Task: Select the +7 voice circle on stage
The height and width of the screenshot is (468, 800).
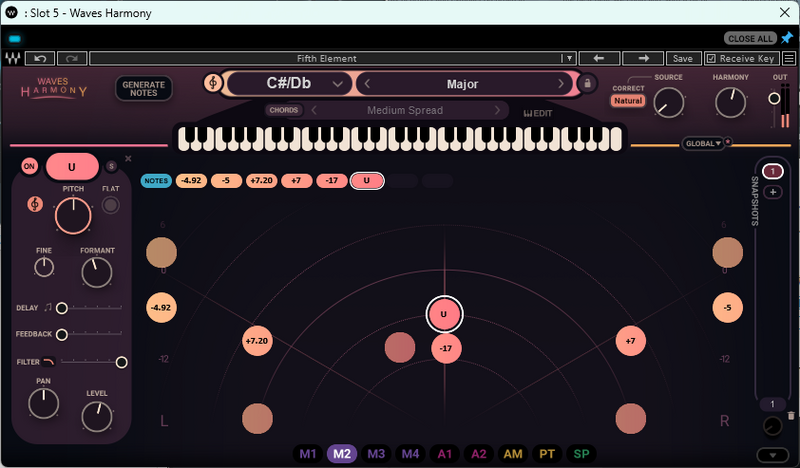Action: click(631, 341)
